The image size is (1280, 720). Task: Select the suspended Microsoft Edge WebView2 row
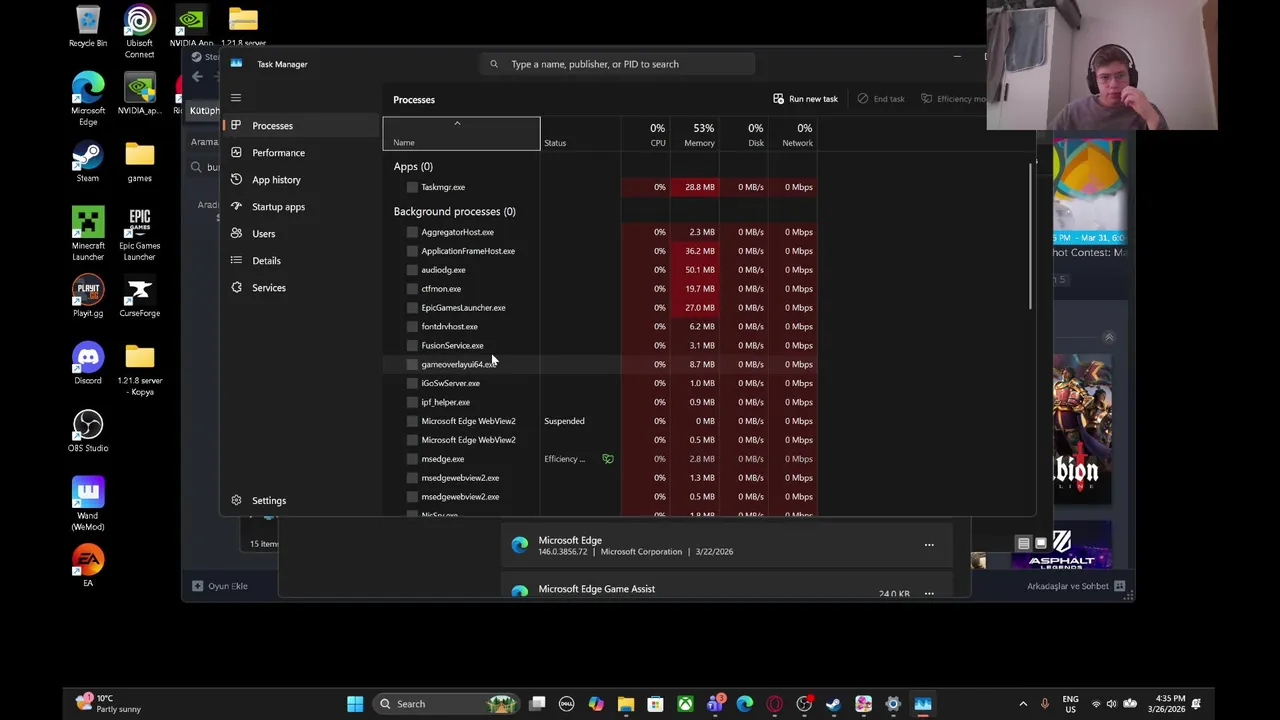point(600,421)
